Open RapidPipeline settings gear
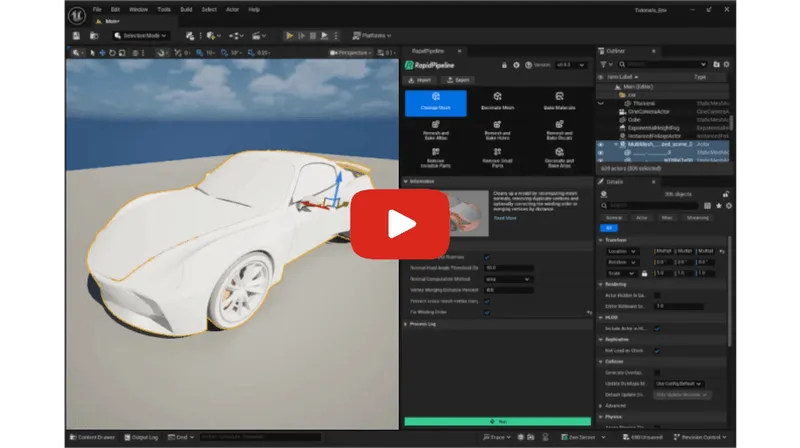800x448 pixels. pyautogui.click(x=516, y=65)
